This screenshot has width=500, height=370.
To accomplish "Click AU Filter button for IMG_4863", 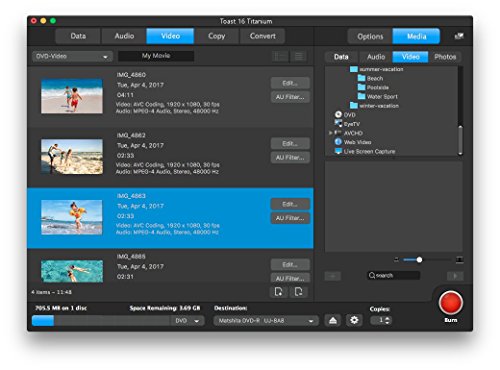I will pos(290,218).
